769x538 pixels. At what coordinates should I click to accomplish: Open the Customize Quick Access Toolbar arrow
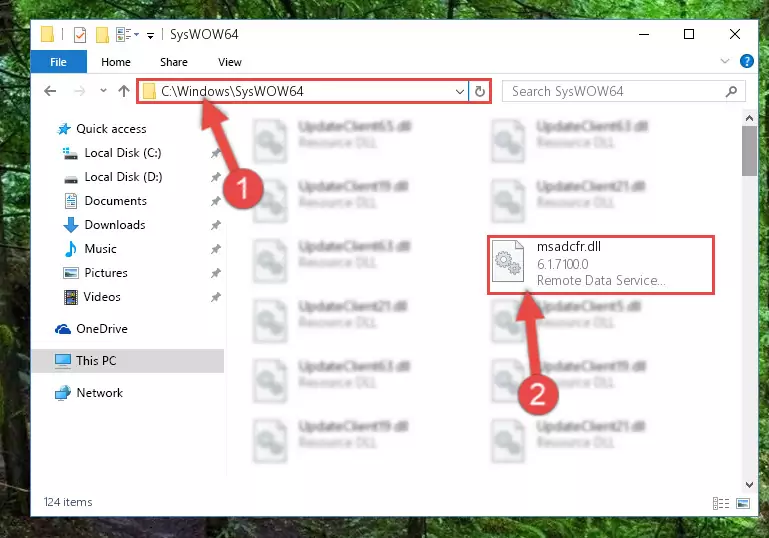(151, 35)
